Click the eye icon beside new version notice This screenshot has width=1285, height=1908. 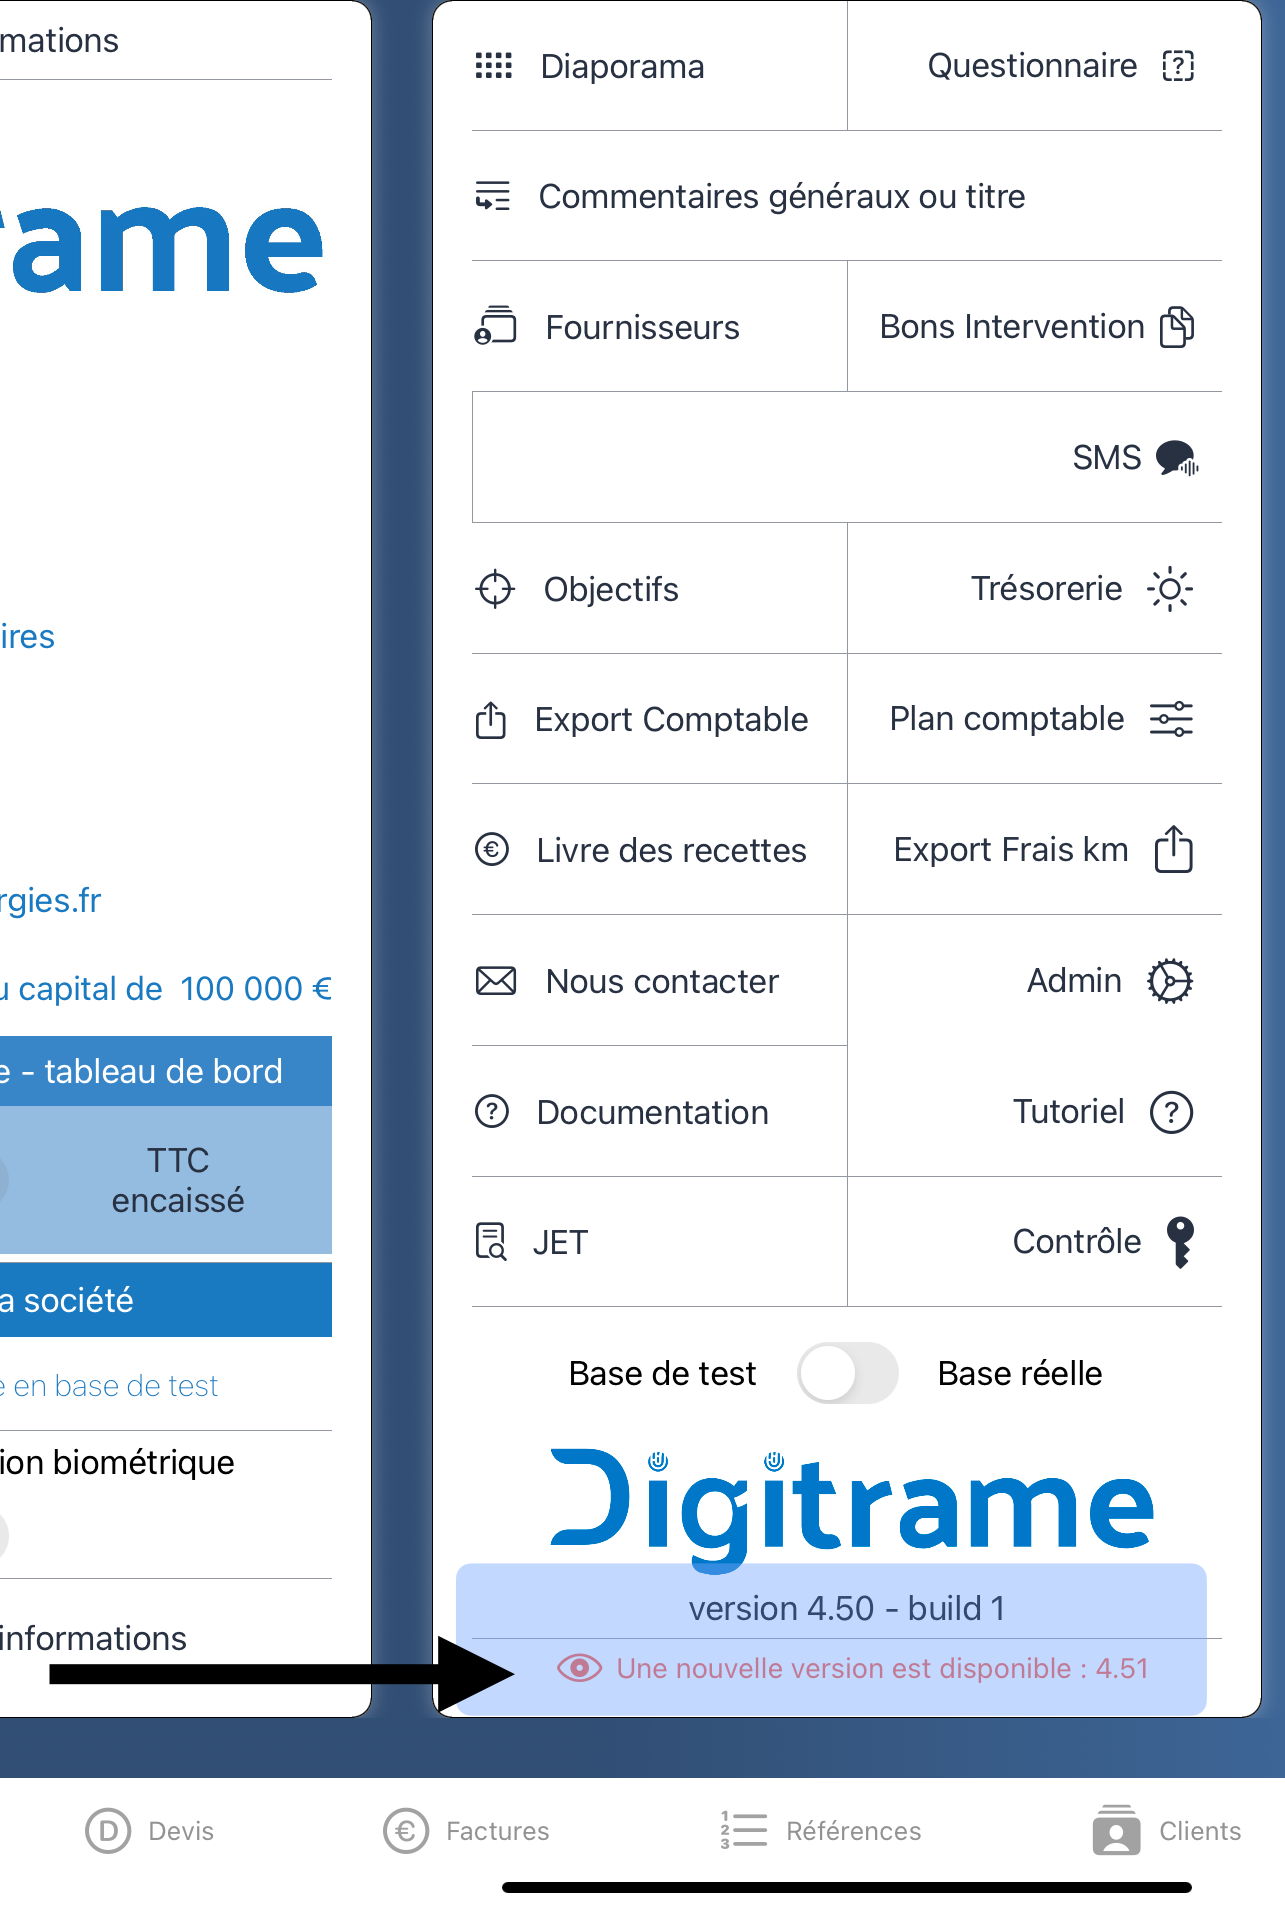(579, 1668)
